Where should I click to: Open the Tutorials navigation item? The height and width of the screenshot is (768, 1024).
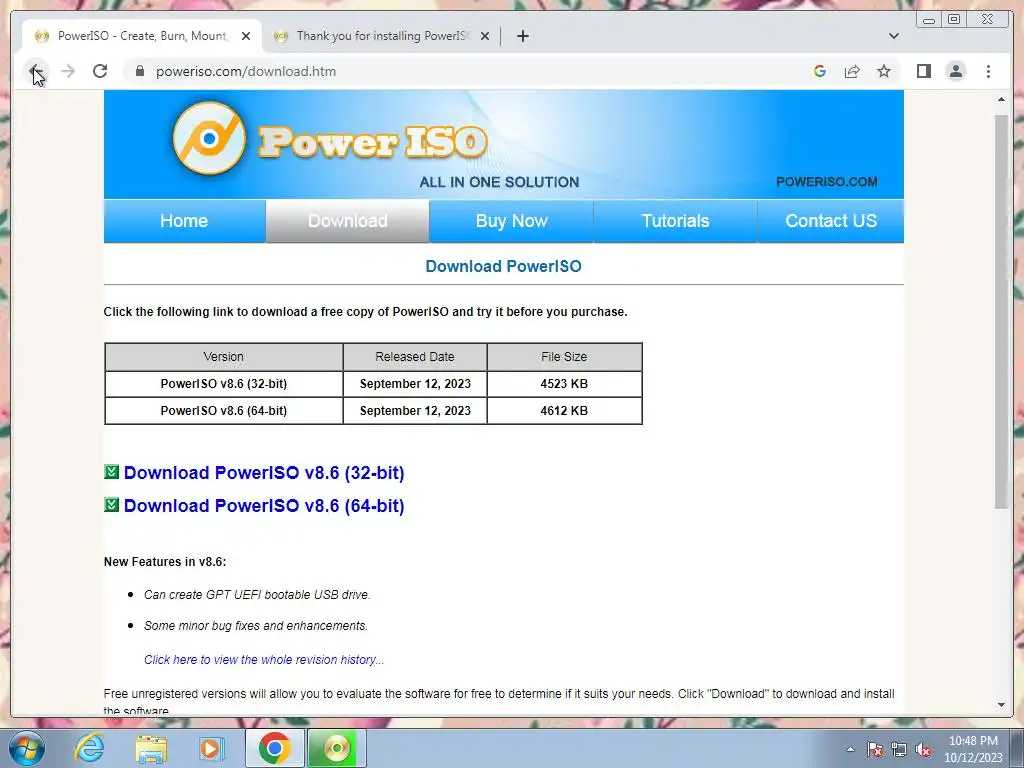click(x=675, y=221)
